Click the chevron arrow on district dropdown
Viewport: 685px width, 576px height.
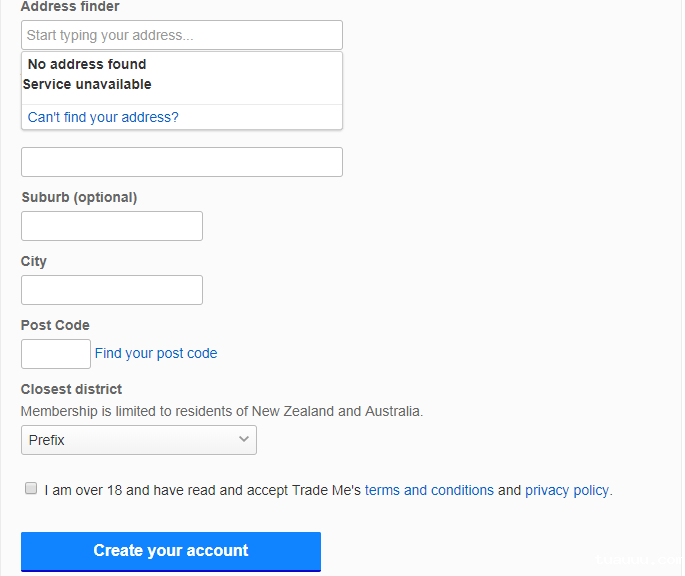[244, 440]
